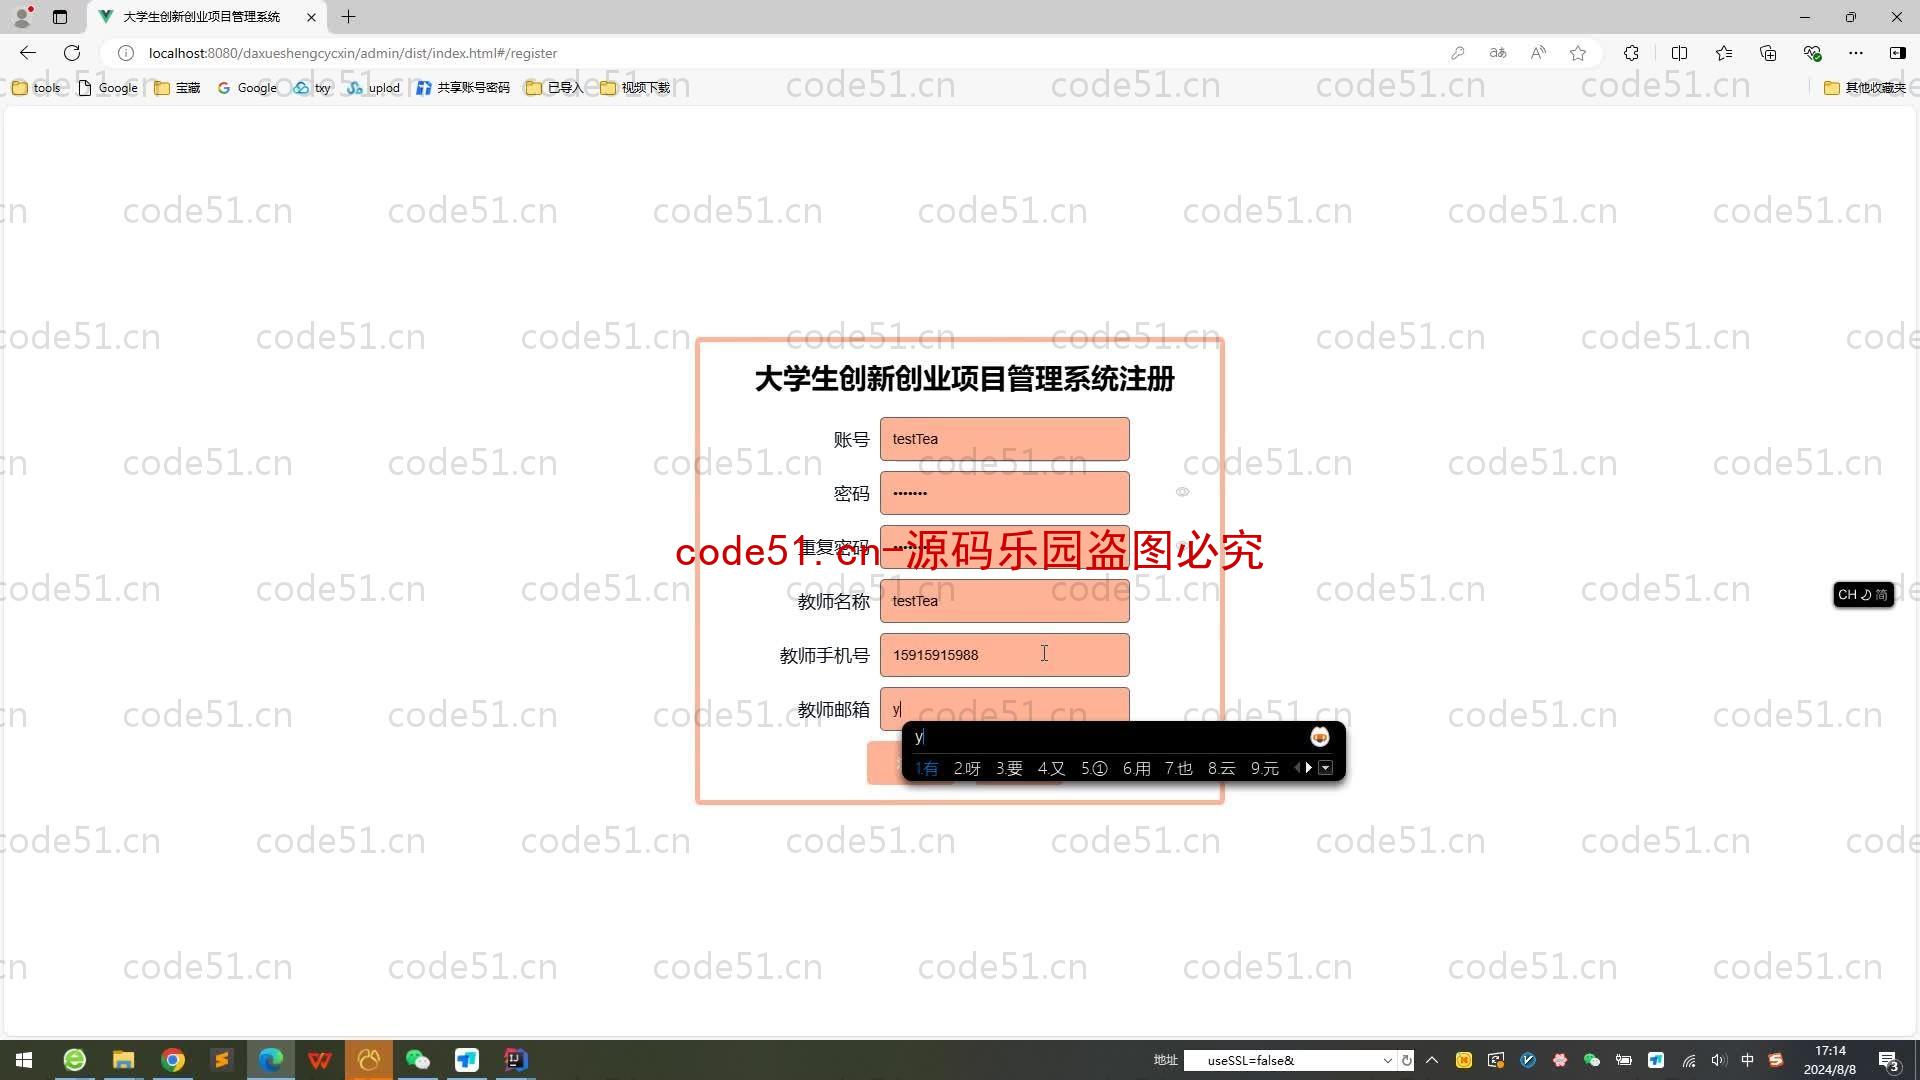Open the tab actions menu icon
The width and height of the screenshot is (1920, 1080).
click(x=60, y=17)
